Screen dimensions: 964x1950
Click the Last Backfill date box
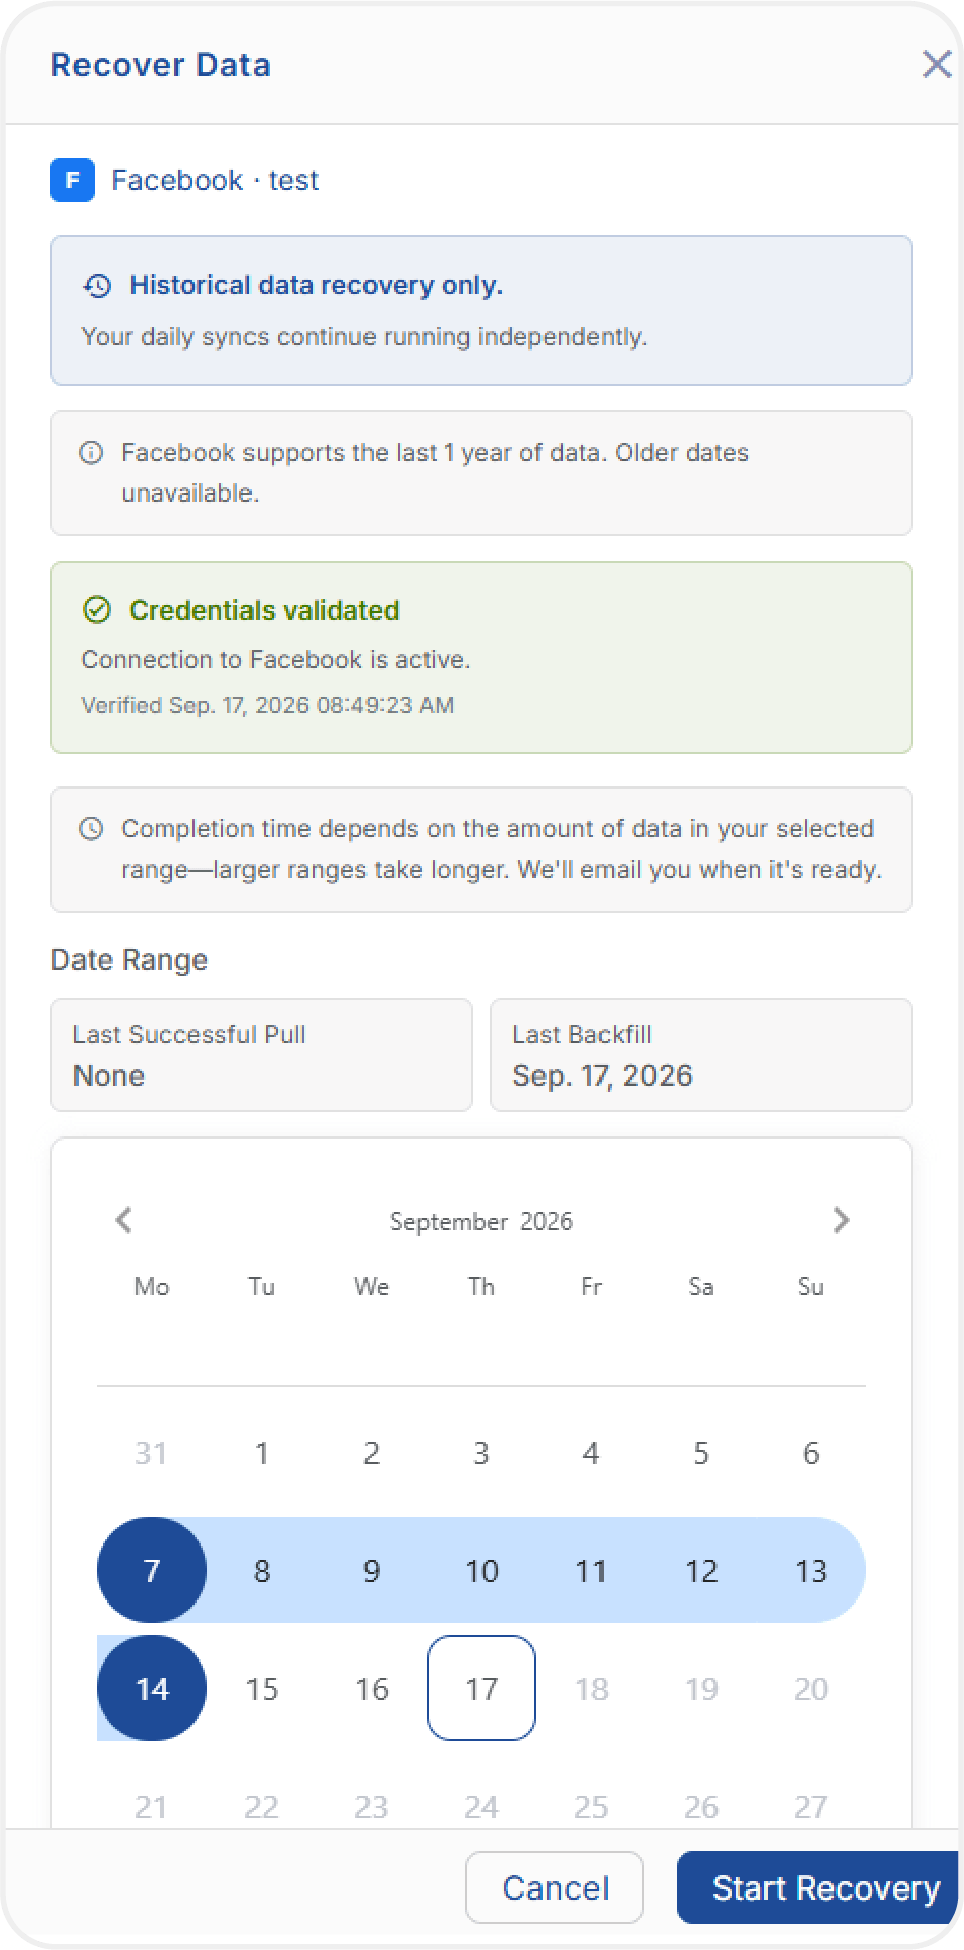pos(701,1055)
